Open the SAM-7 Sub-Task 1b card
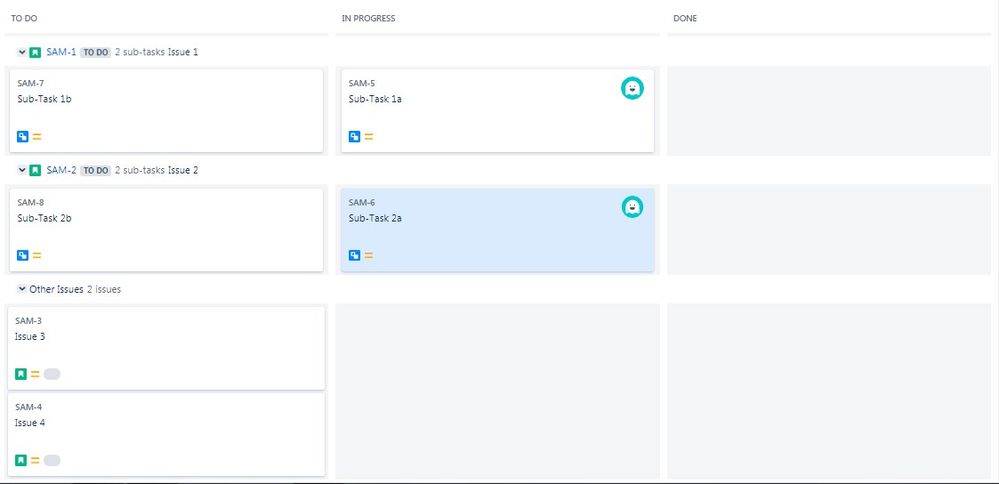999x484 pixels. point(166,111)
